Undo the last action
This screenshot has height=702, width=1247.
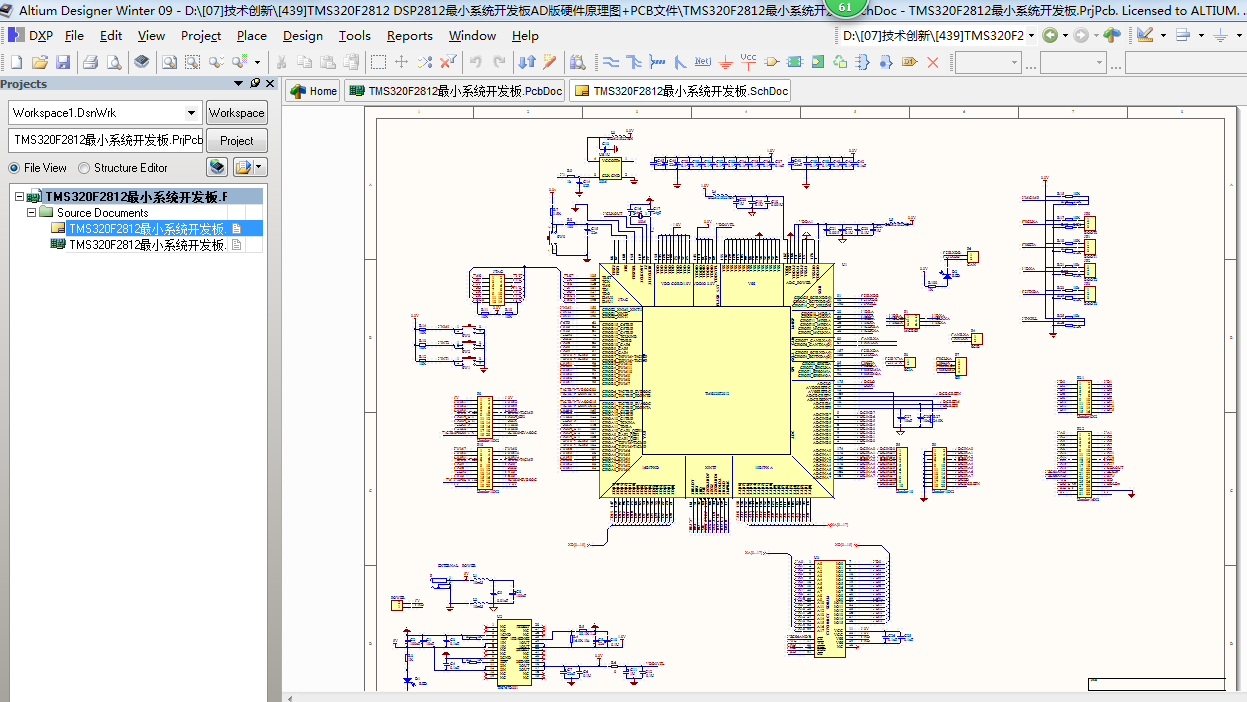click(x=477, y=62)
